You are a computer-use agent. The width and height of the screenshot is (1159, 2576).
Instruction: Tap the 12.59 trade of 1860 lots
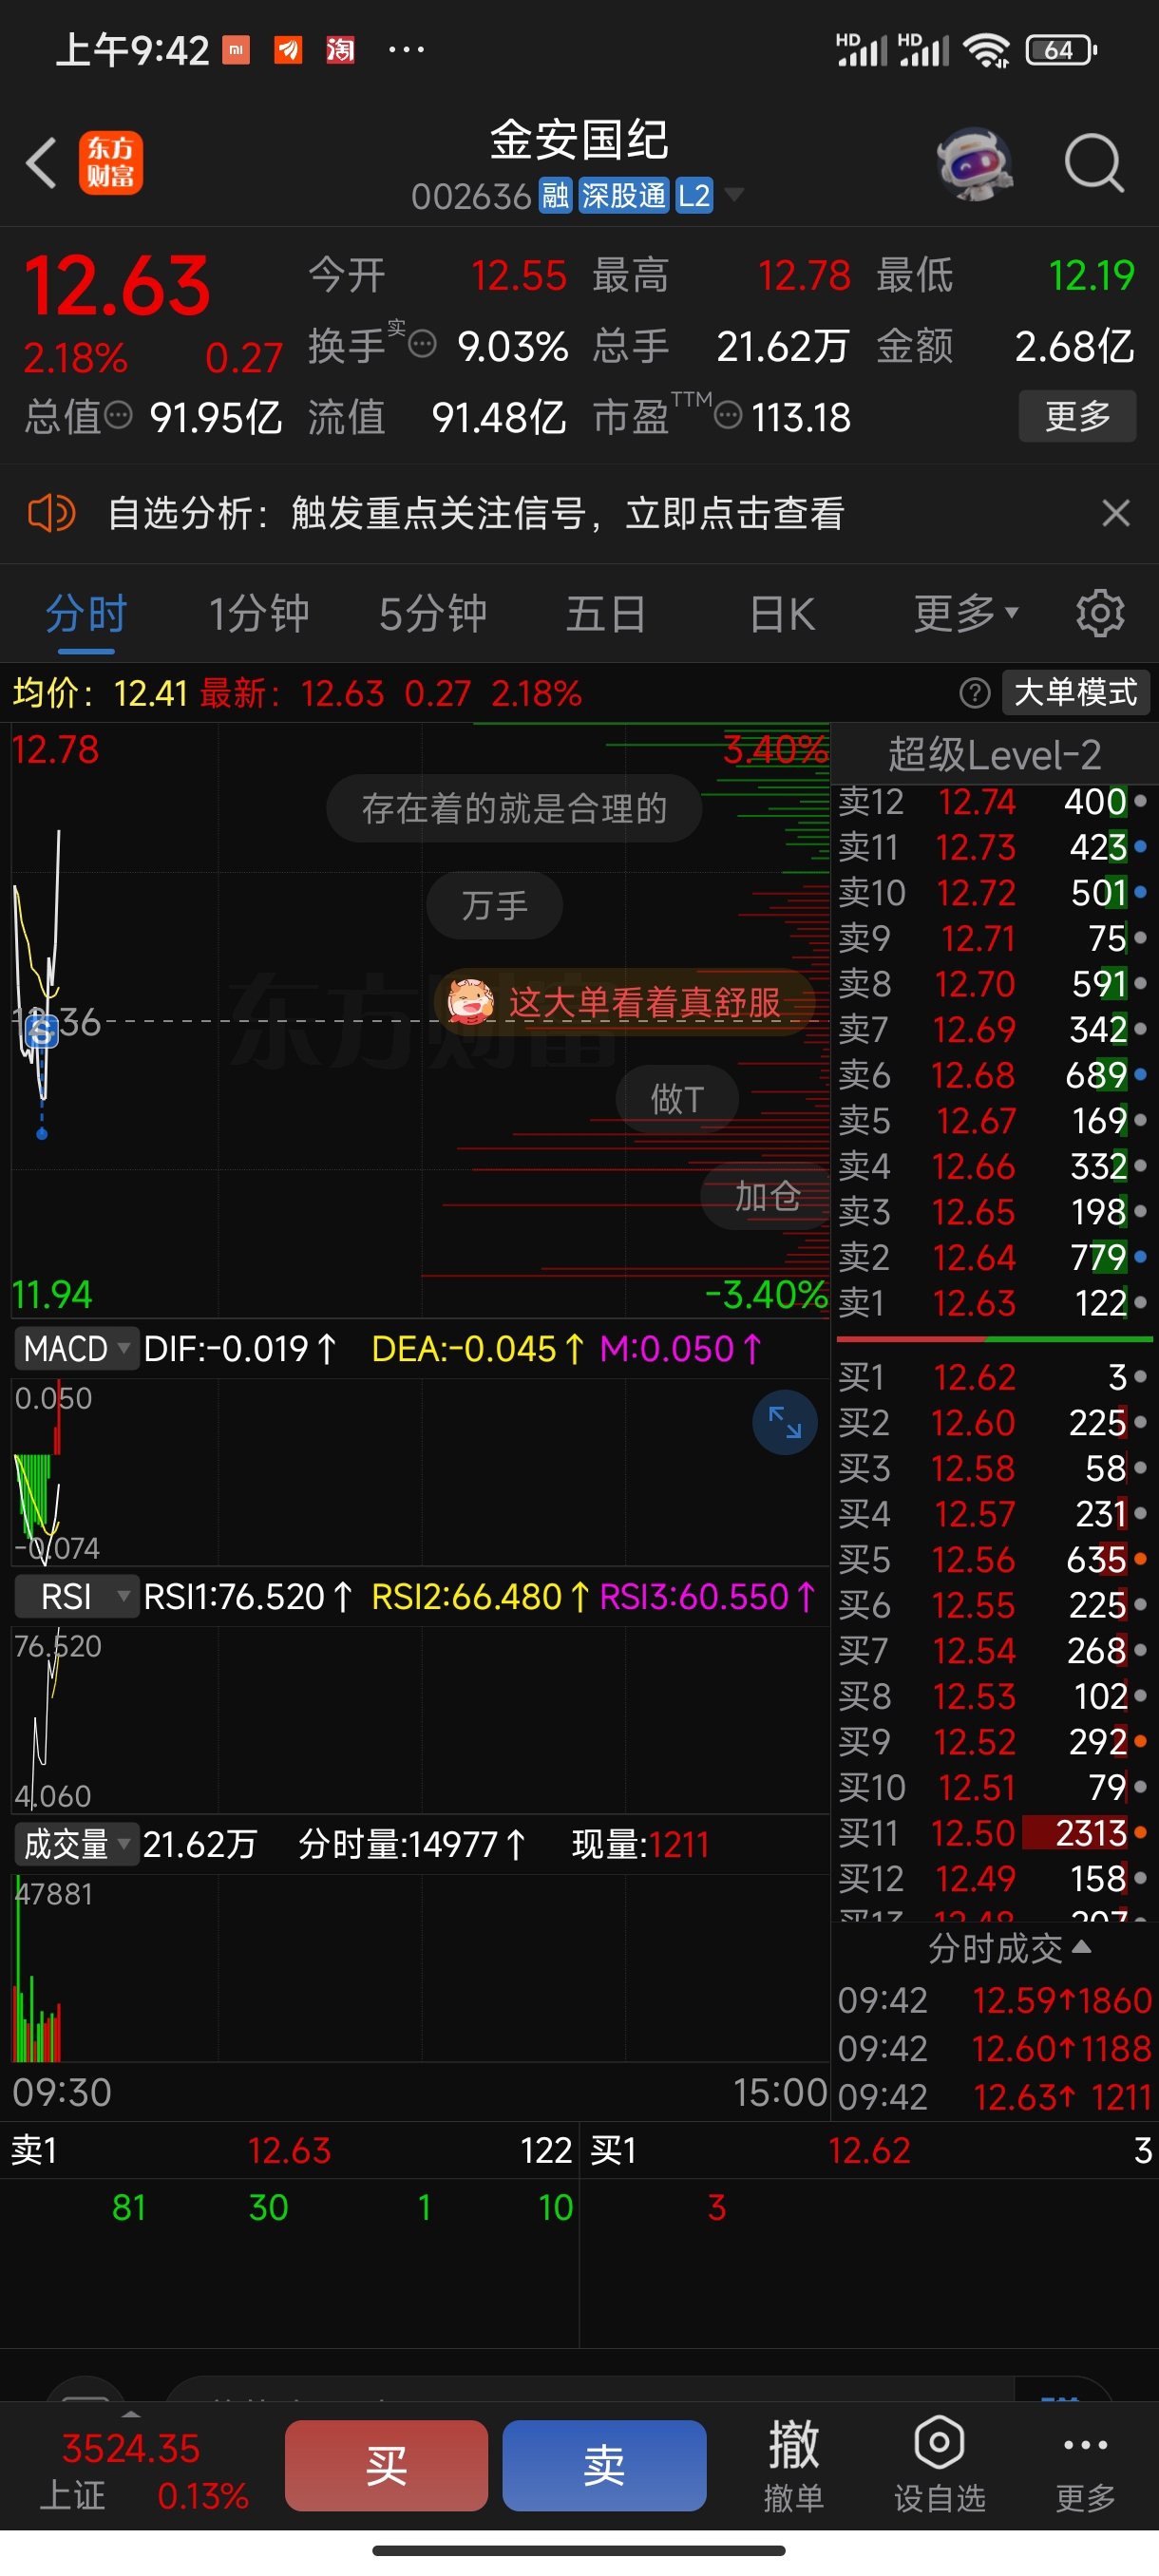[x=994, y=2001]
